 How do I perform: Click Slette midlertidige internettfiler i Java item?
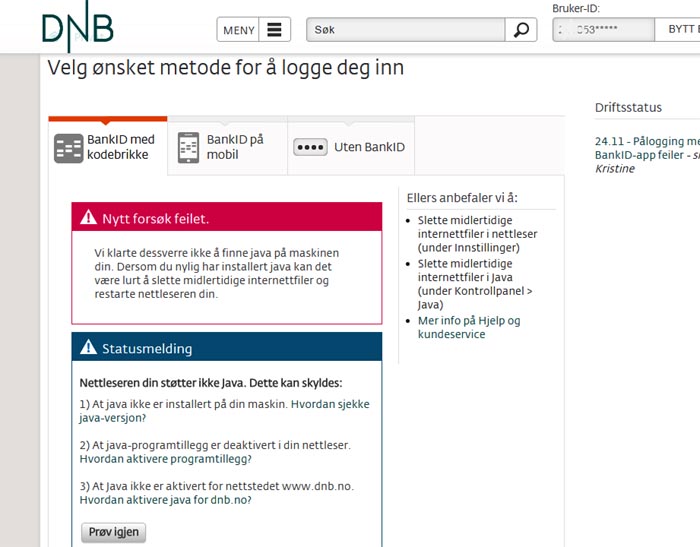(475, 284)
